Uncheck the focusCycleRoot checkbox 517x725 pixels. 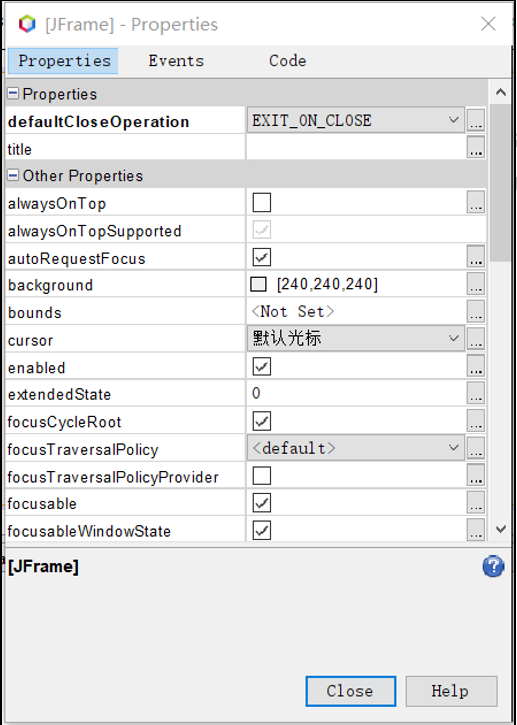click(262, 421)
